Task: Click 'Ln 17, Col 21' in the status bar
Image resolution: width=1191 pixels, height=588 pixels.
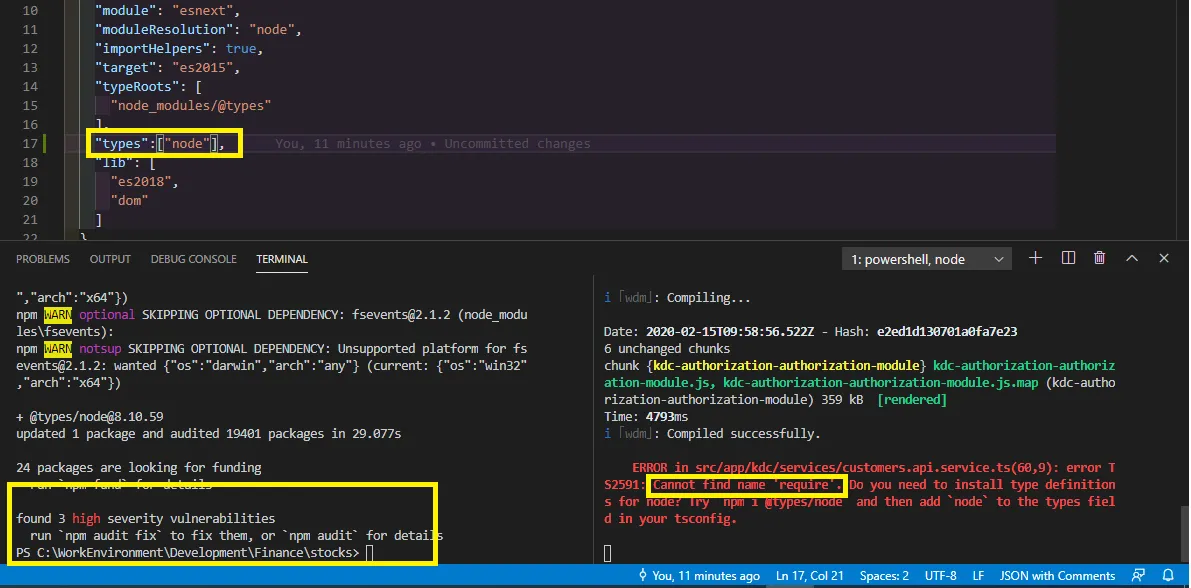Action: click(x=810, y=576)
